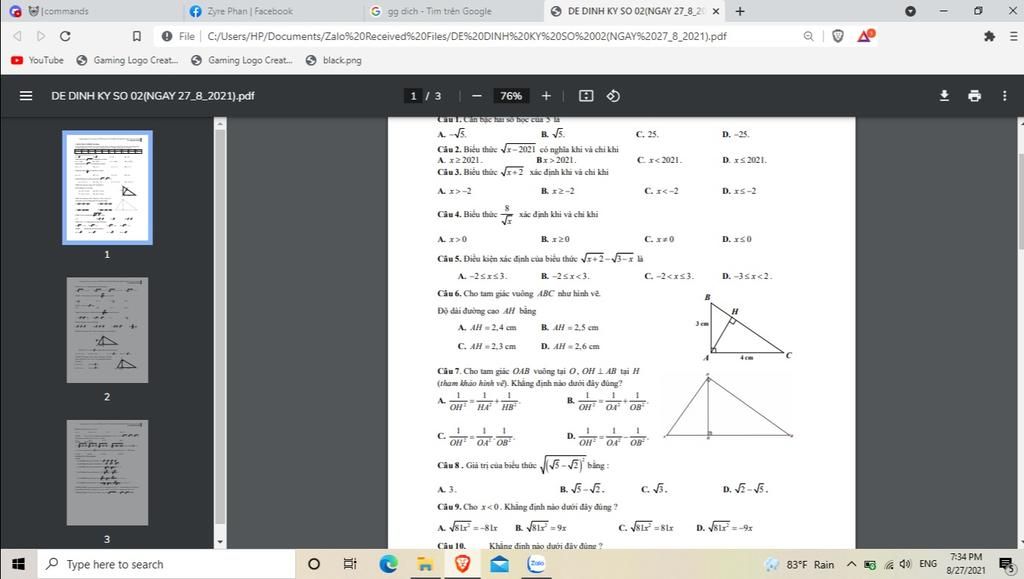Open the Windows Start menu
The height and width of the screenshot is (579, 1024).
(18, 564)
